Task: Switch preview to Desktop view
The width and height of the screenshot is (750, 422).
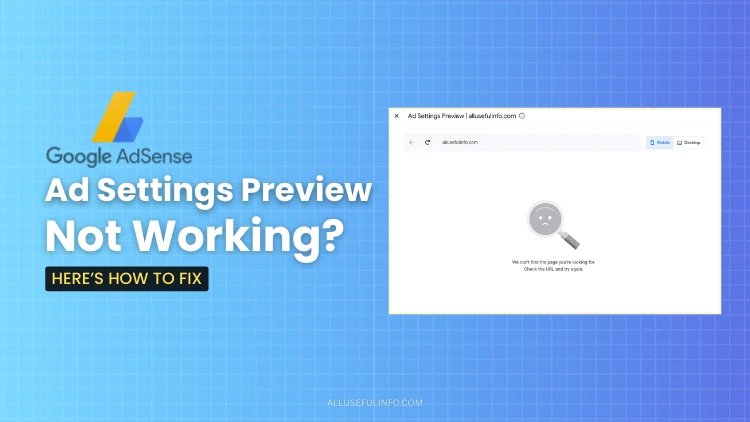Action: pyautogui.click(x=689, y=143)
